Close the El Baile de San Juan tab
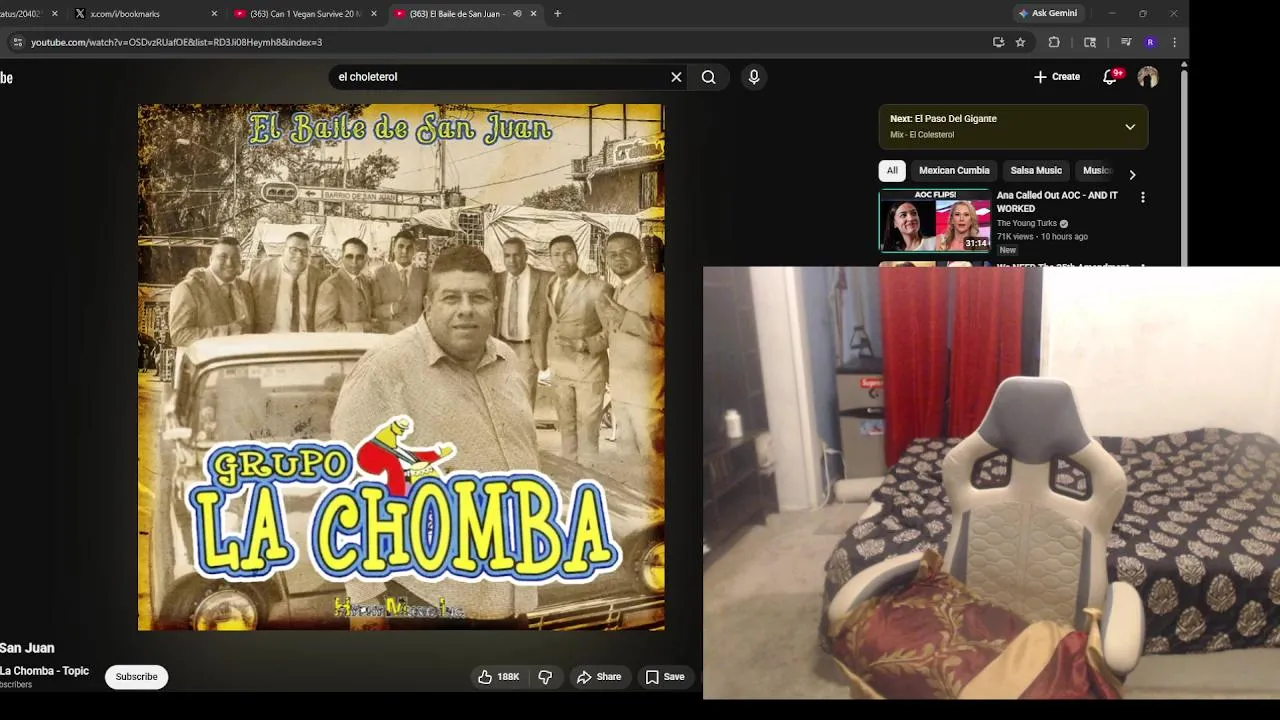Screen dimensions: 1280x720 [533, 14]
